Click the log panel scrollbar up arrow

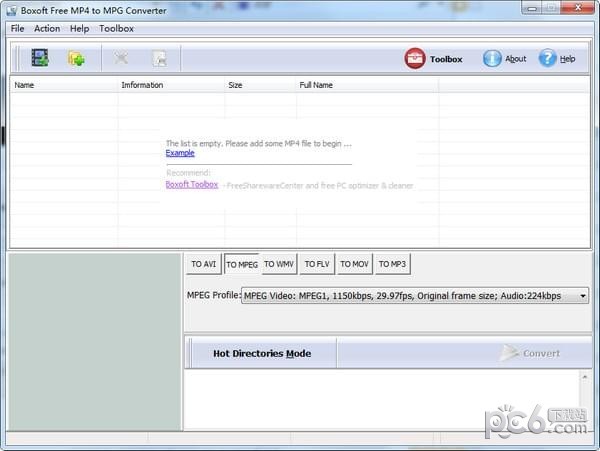click(585, 377)
